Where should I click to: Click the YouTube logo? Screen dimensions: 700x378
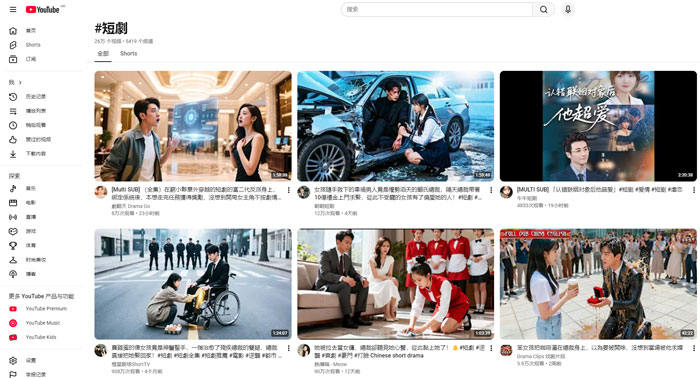(43, 9)
